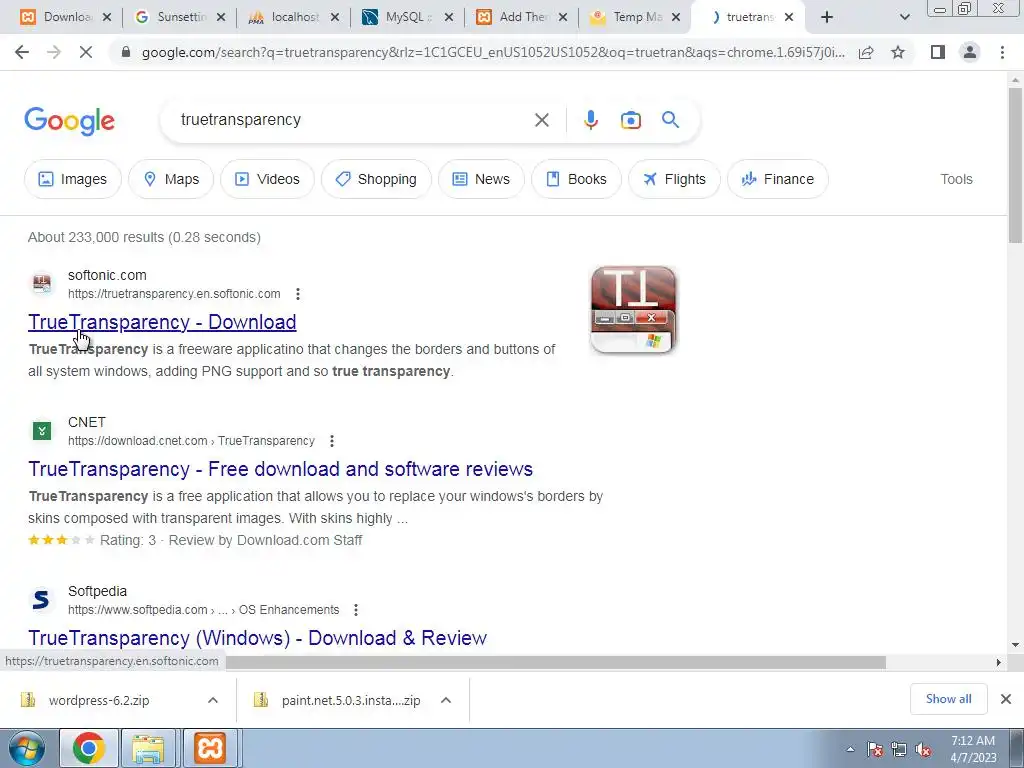Image resolution: width=1024 pixels, height=768 pixels.
Task: Stop loading the page
Action: tap(85, 52)
